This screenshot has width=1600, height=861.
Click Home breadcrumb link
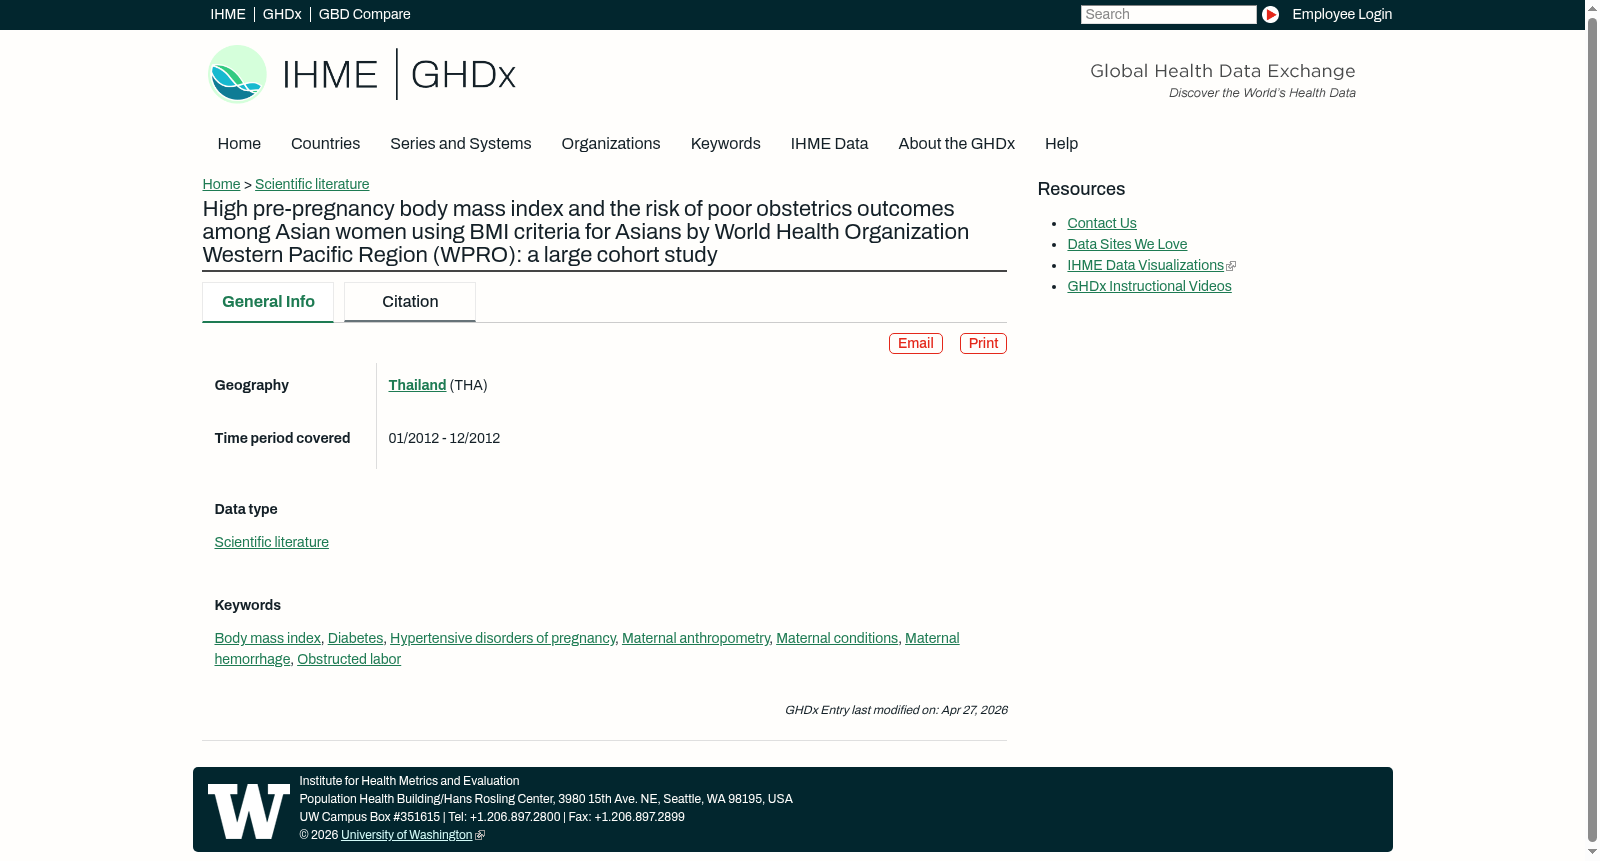pyautogui.click(x=221, y=184)
